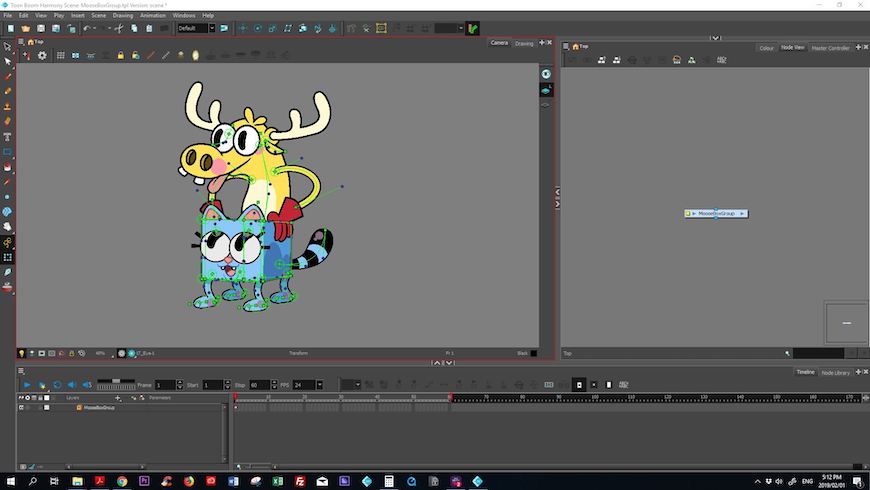
Task: Toggle the grid icon in Camera toolbar
Action: [60, 55]
